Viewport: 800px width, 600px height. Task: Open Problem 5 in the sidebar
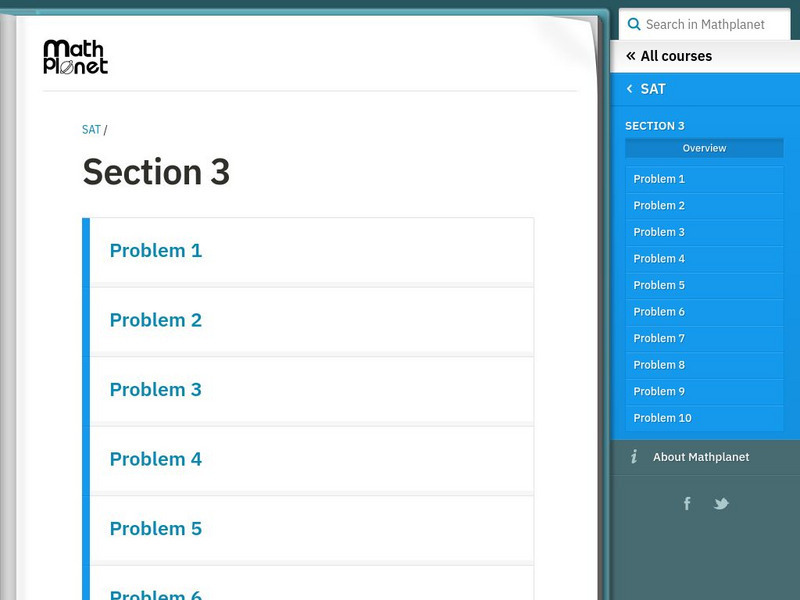click(704, 285)
